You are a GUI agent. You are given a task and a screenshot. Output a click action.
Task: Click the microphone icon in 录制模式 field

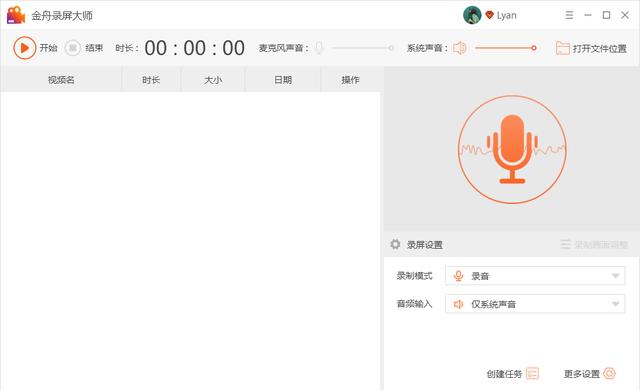click(458, 276)
